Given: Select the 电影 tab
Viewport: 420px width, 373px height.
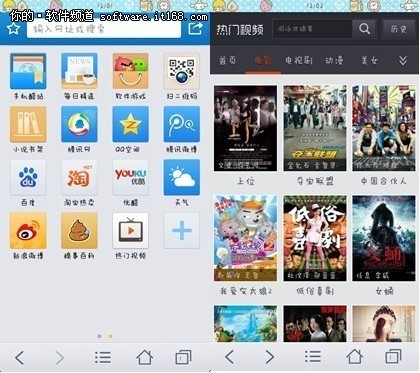Looking at the screenshot, I should coord(263,60).
